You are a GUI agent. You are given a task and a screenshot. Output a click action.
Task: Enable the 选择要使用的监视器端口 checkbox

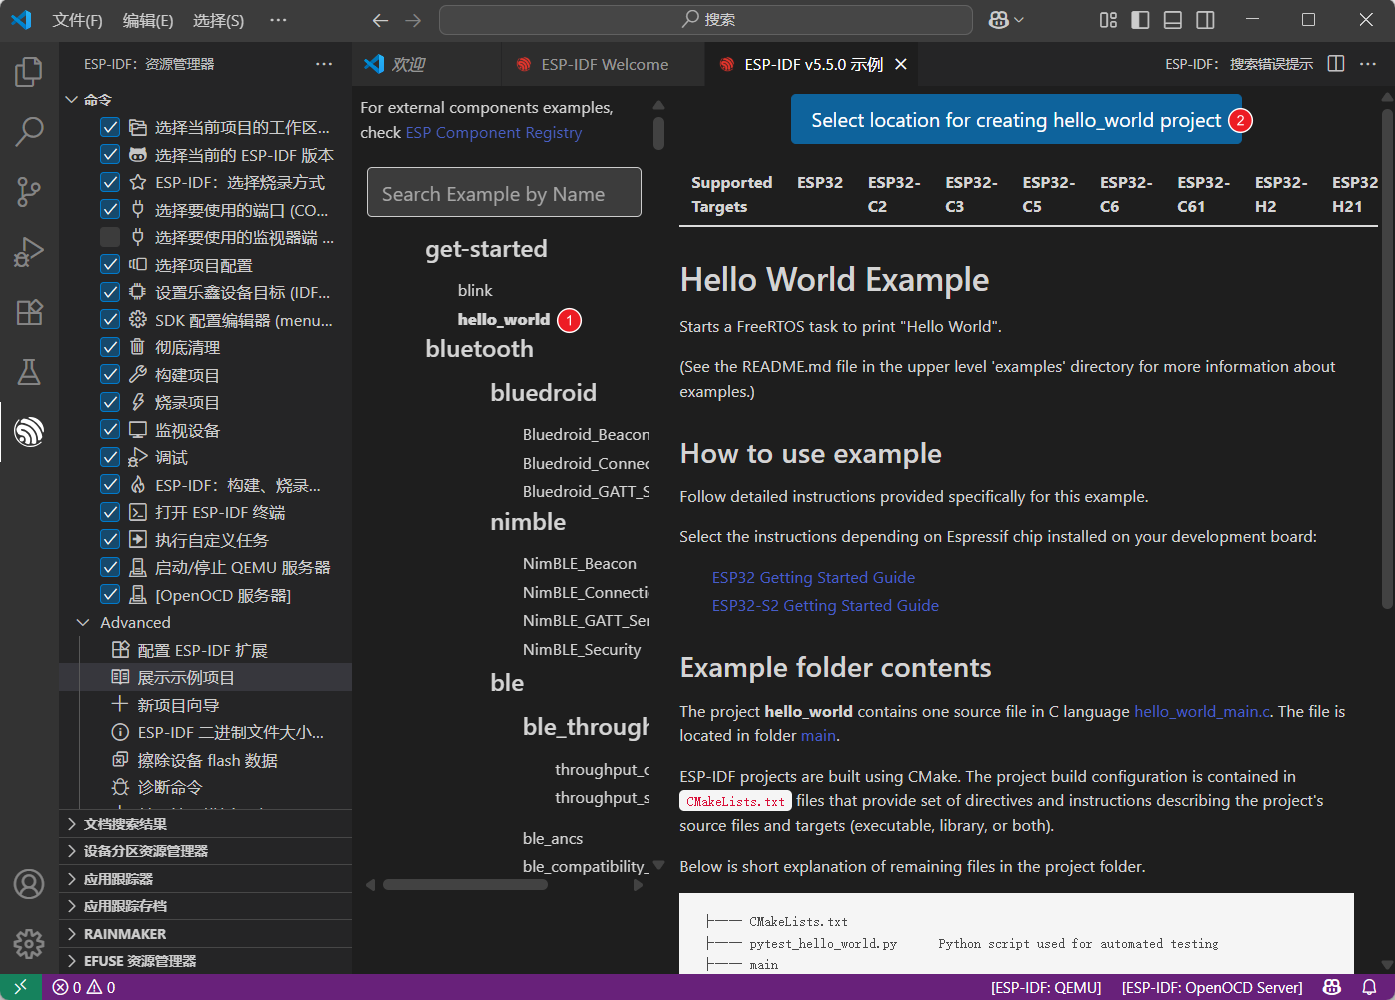[110, 237]
